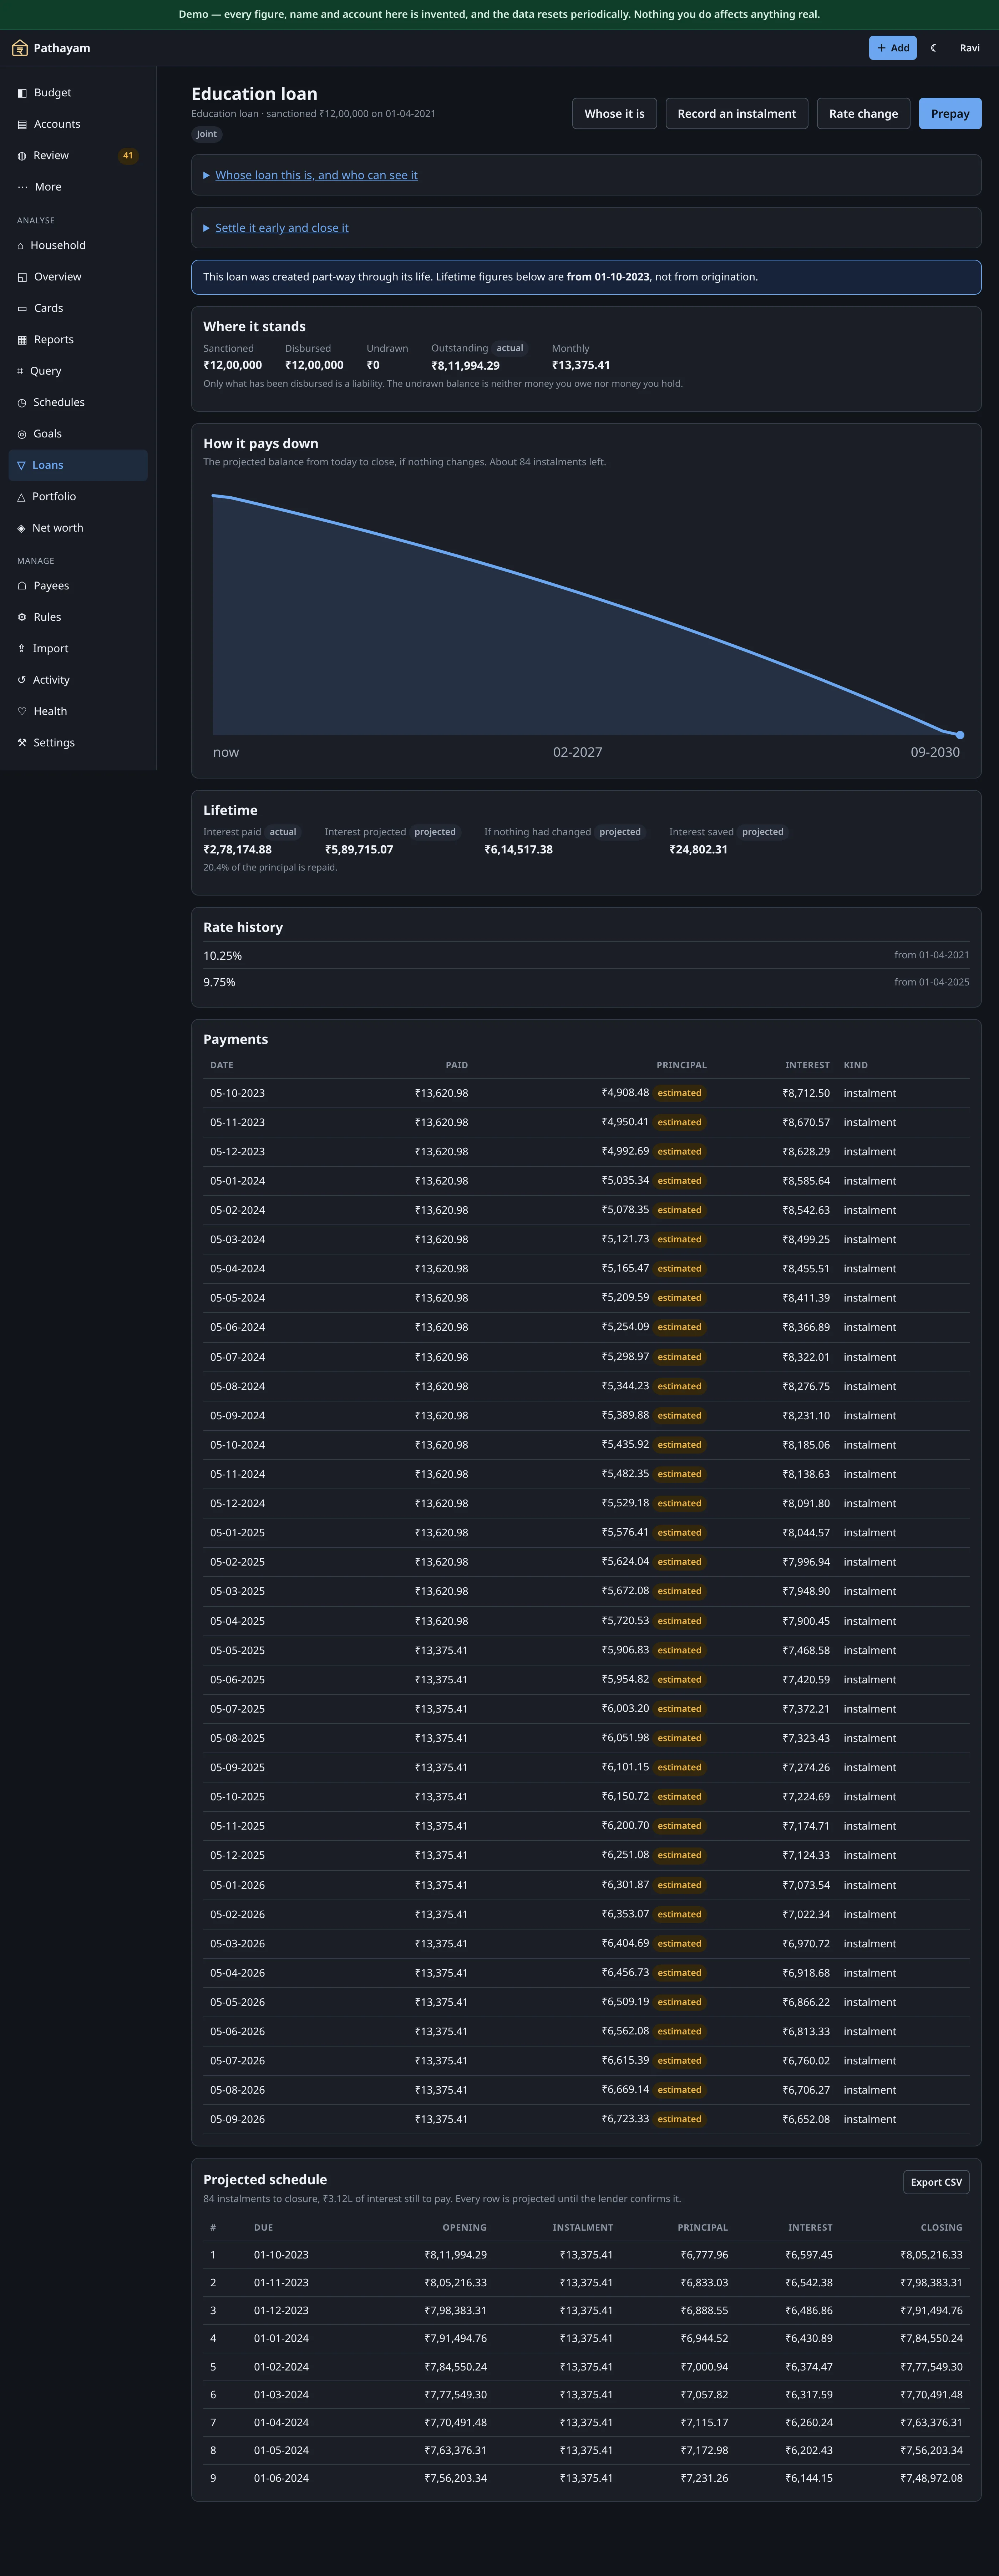Screen dimensions: 999x2576
Task: Open Goals via its target icon
Action: tap(22, 434)
